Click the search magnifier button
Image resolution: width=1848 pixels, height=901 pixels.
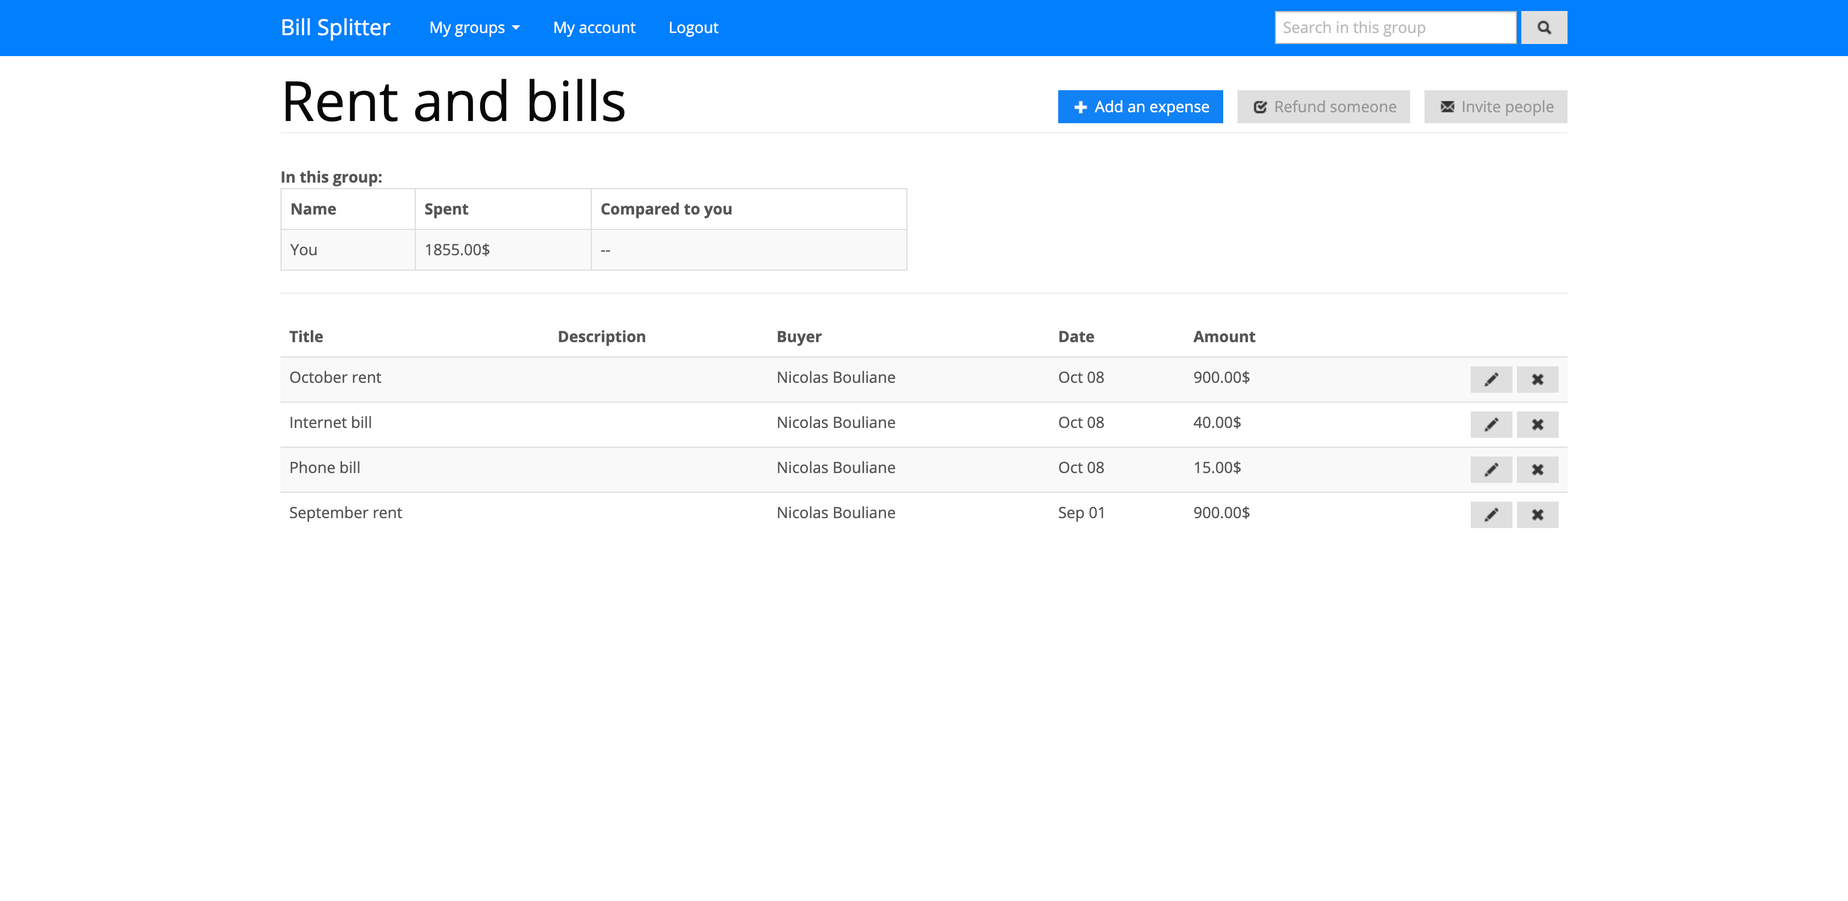[1544, 27]
